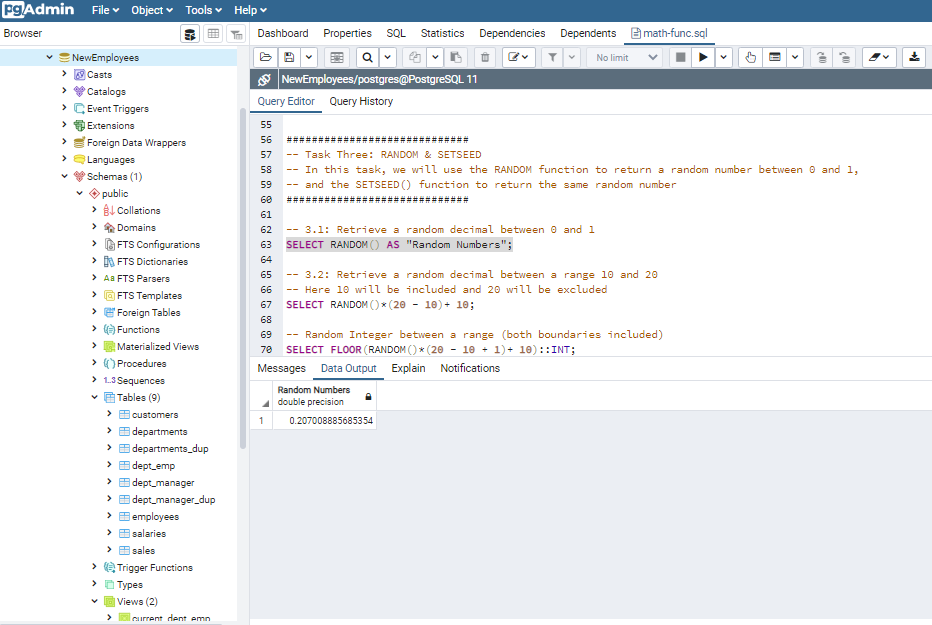Click the Save File disk icon
This screenshot has width=932, height=625.
[x=289, y=58]
